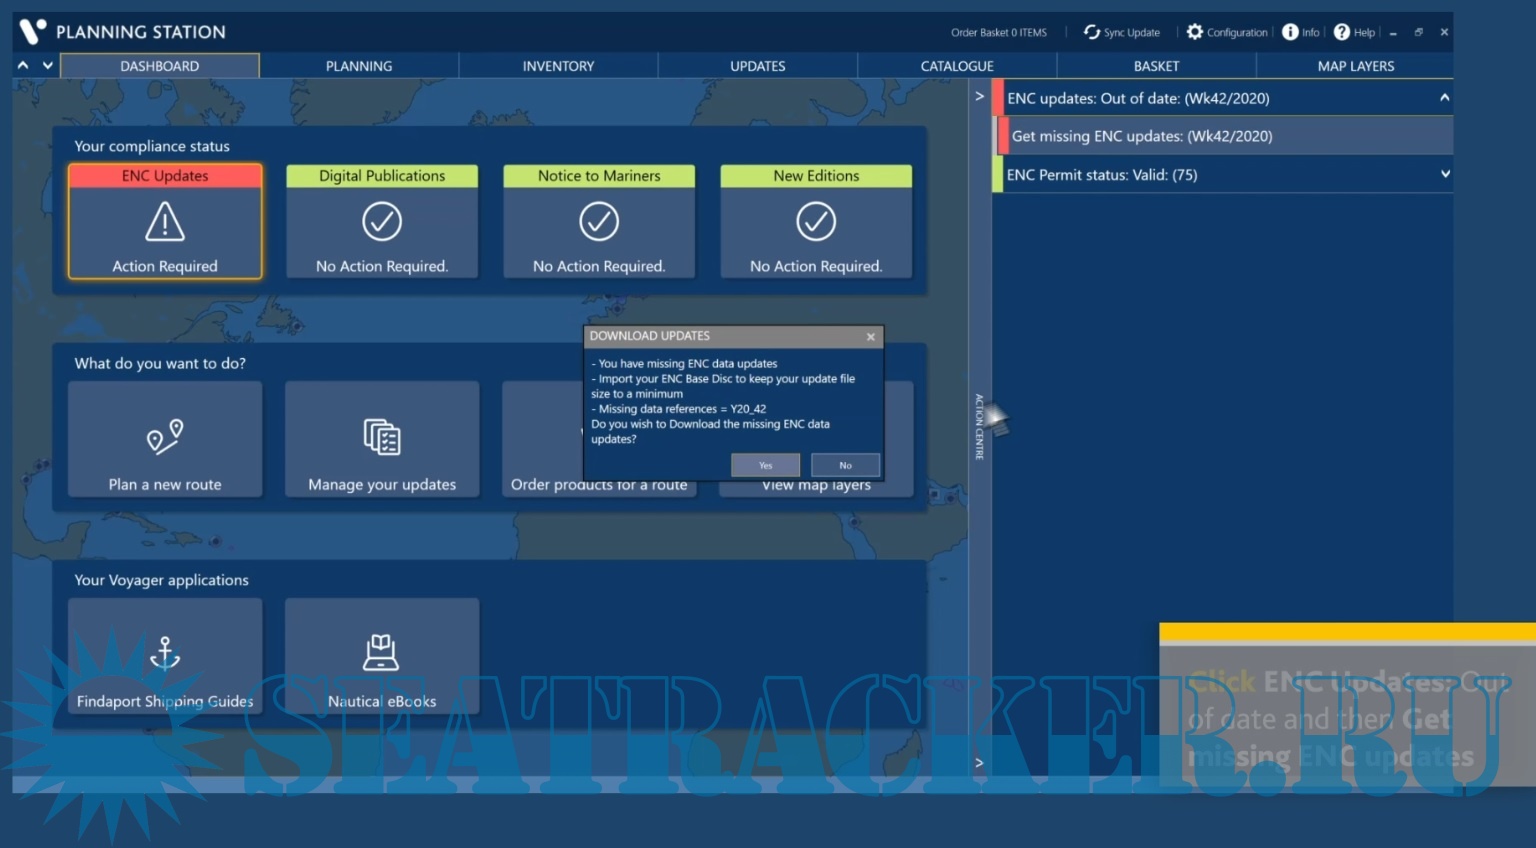Open the Info icon
This screenshot has height=848, width=1536.
tap(1290, 32)
